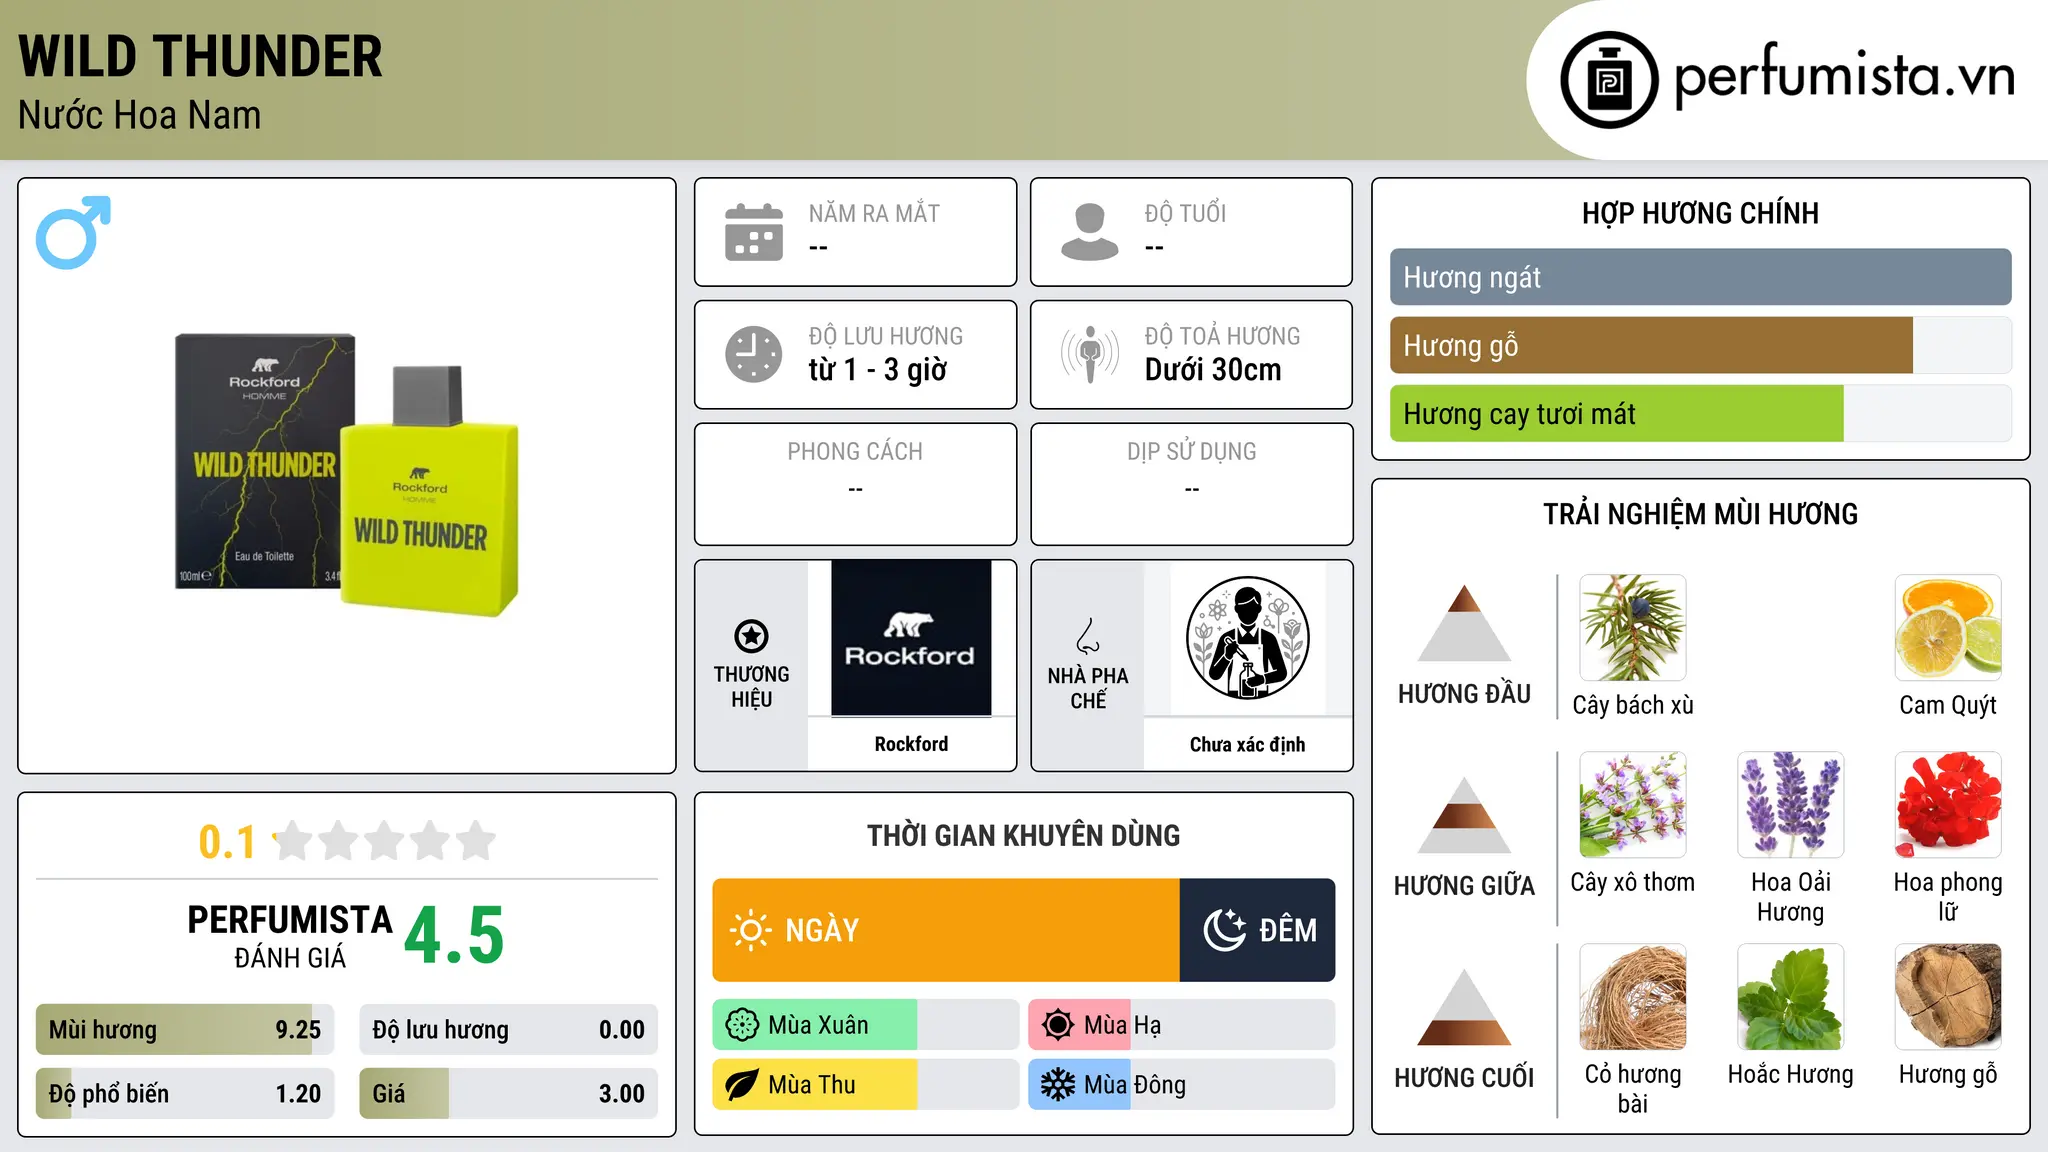Click the moon icon next to ĐÊM

(1224, 930)
